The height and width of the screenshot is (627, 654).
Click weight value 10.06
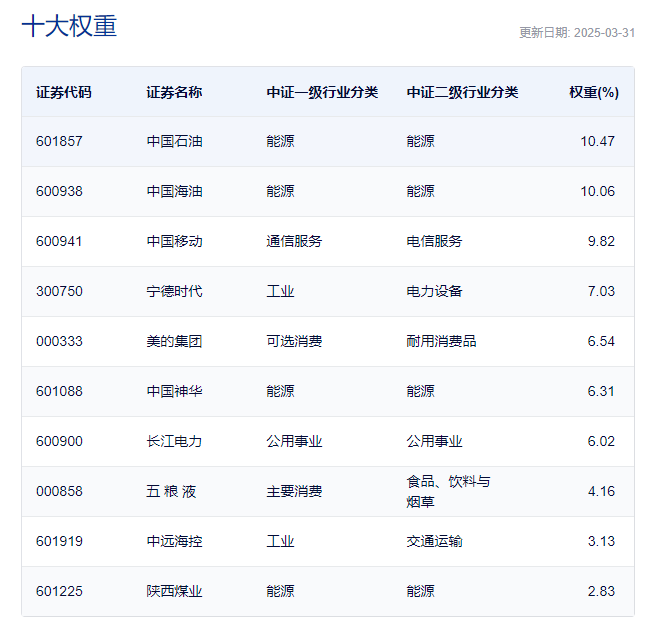(x=597, y=191)
